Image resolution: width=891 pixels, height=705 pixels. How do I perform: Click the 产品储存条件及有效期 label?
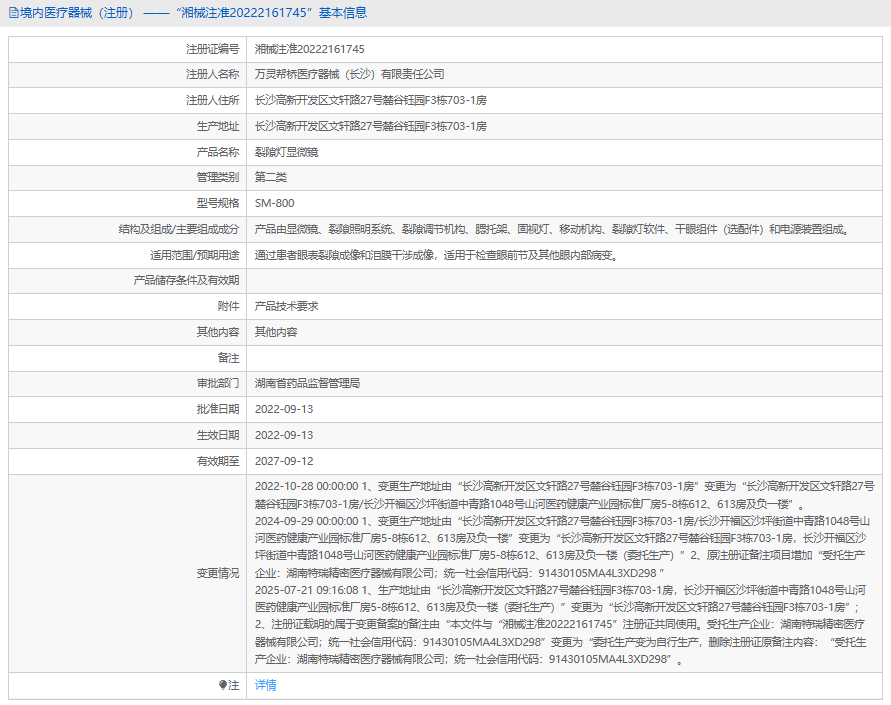coord(186,281)
